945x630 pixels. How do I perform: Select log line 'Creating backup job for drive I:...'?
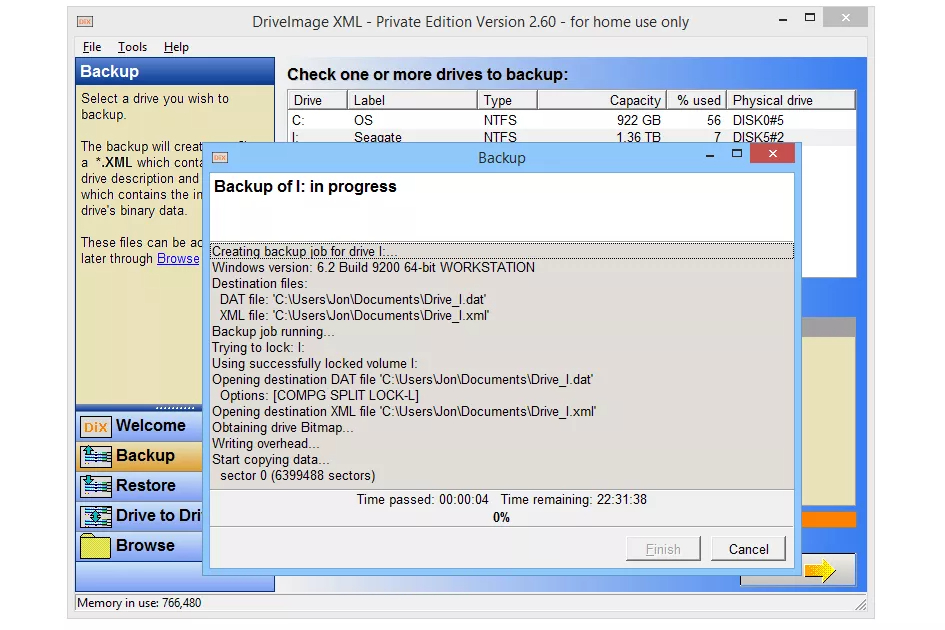[501, 251]
